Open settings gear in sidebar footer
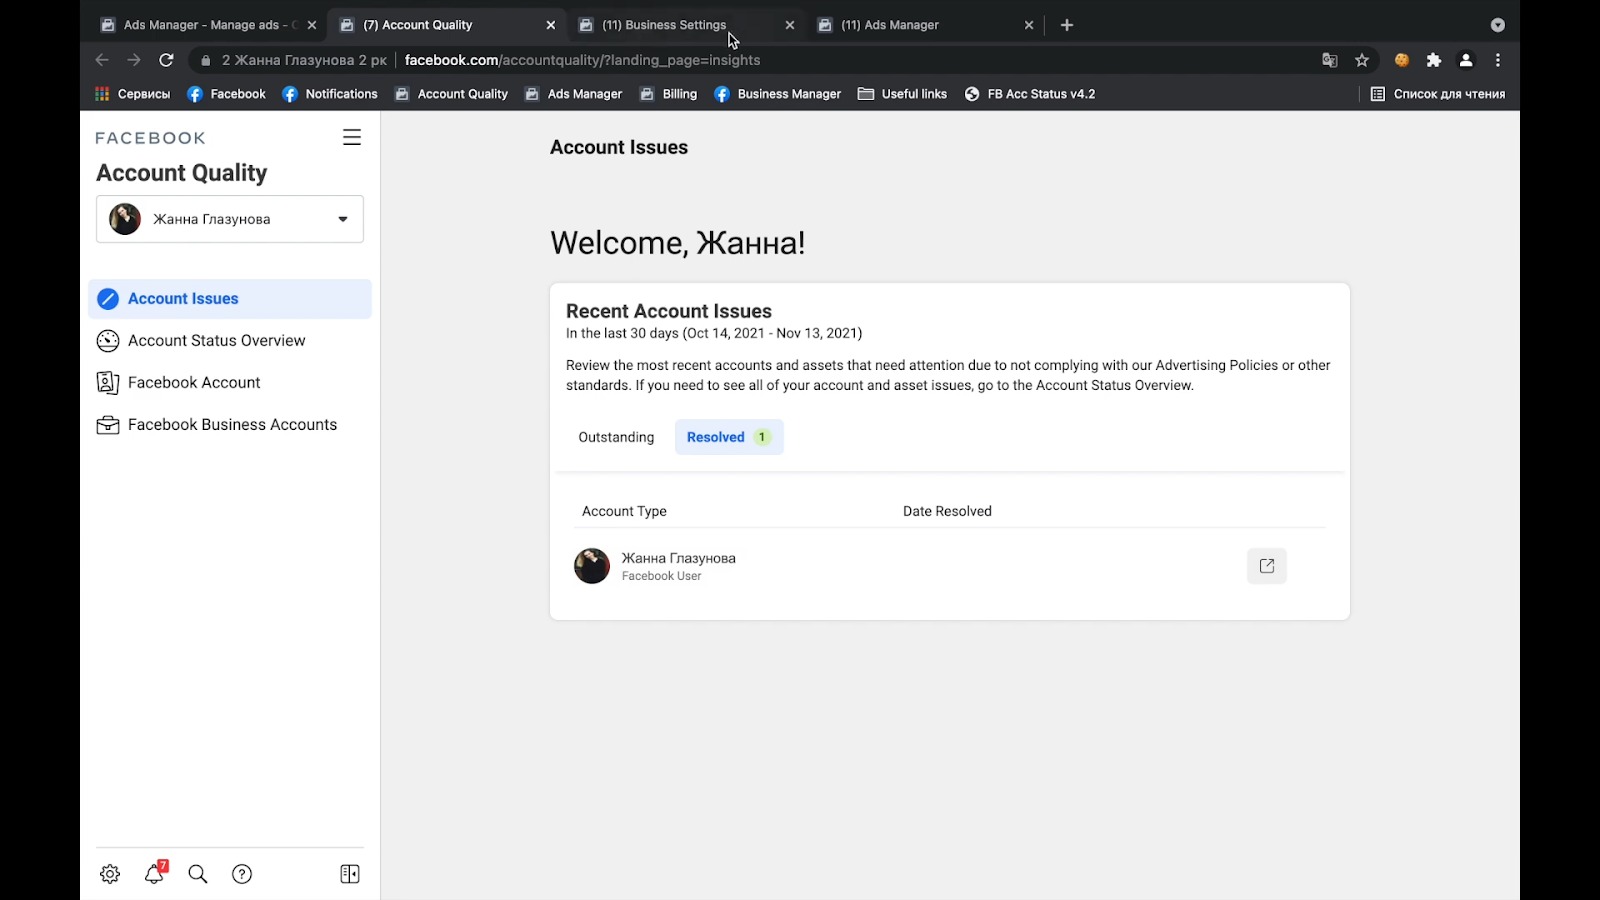 (x=110, y=874)
